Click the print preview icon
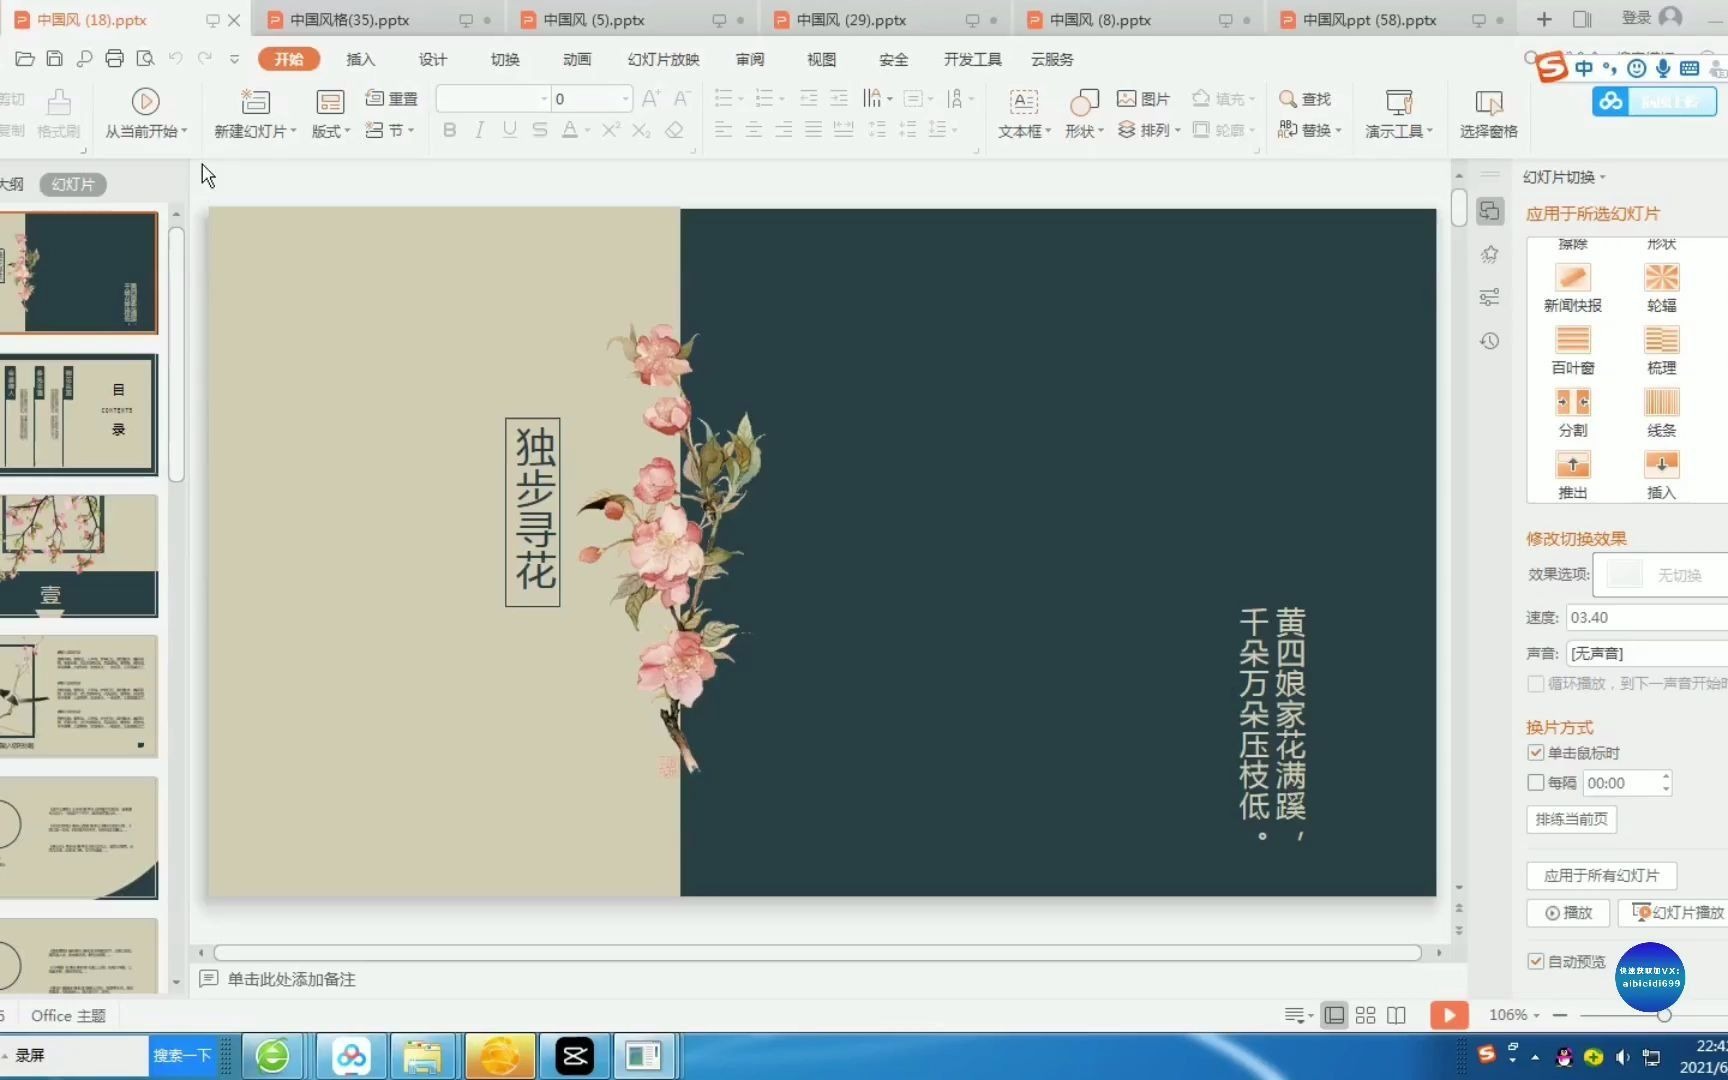1728x1080 pixels. [145, 59]
